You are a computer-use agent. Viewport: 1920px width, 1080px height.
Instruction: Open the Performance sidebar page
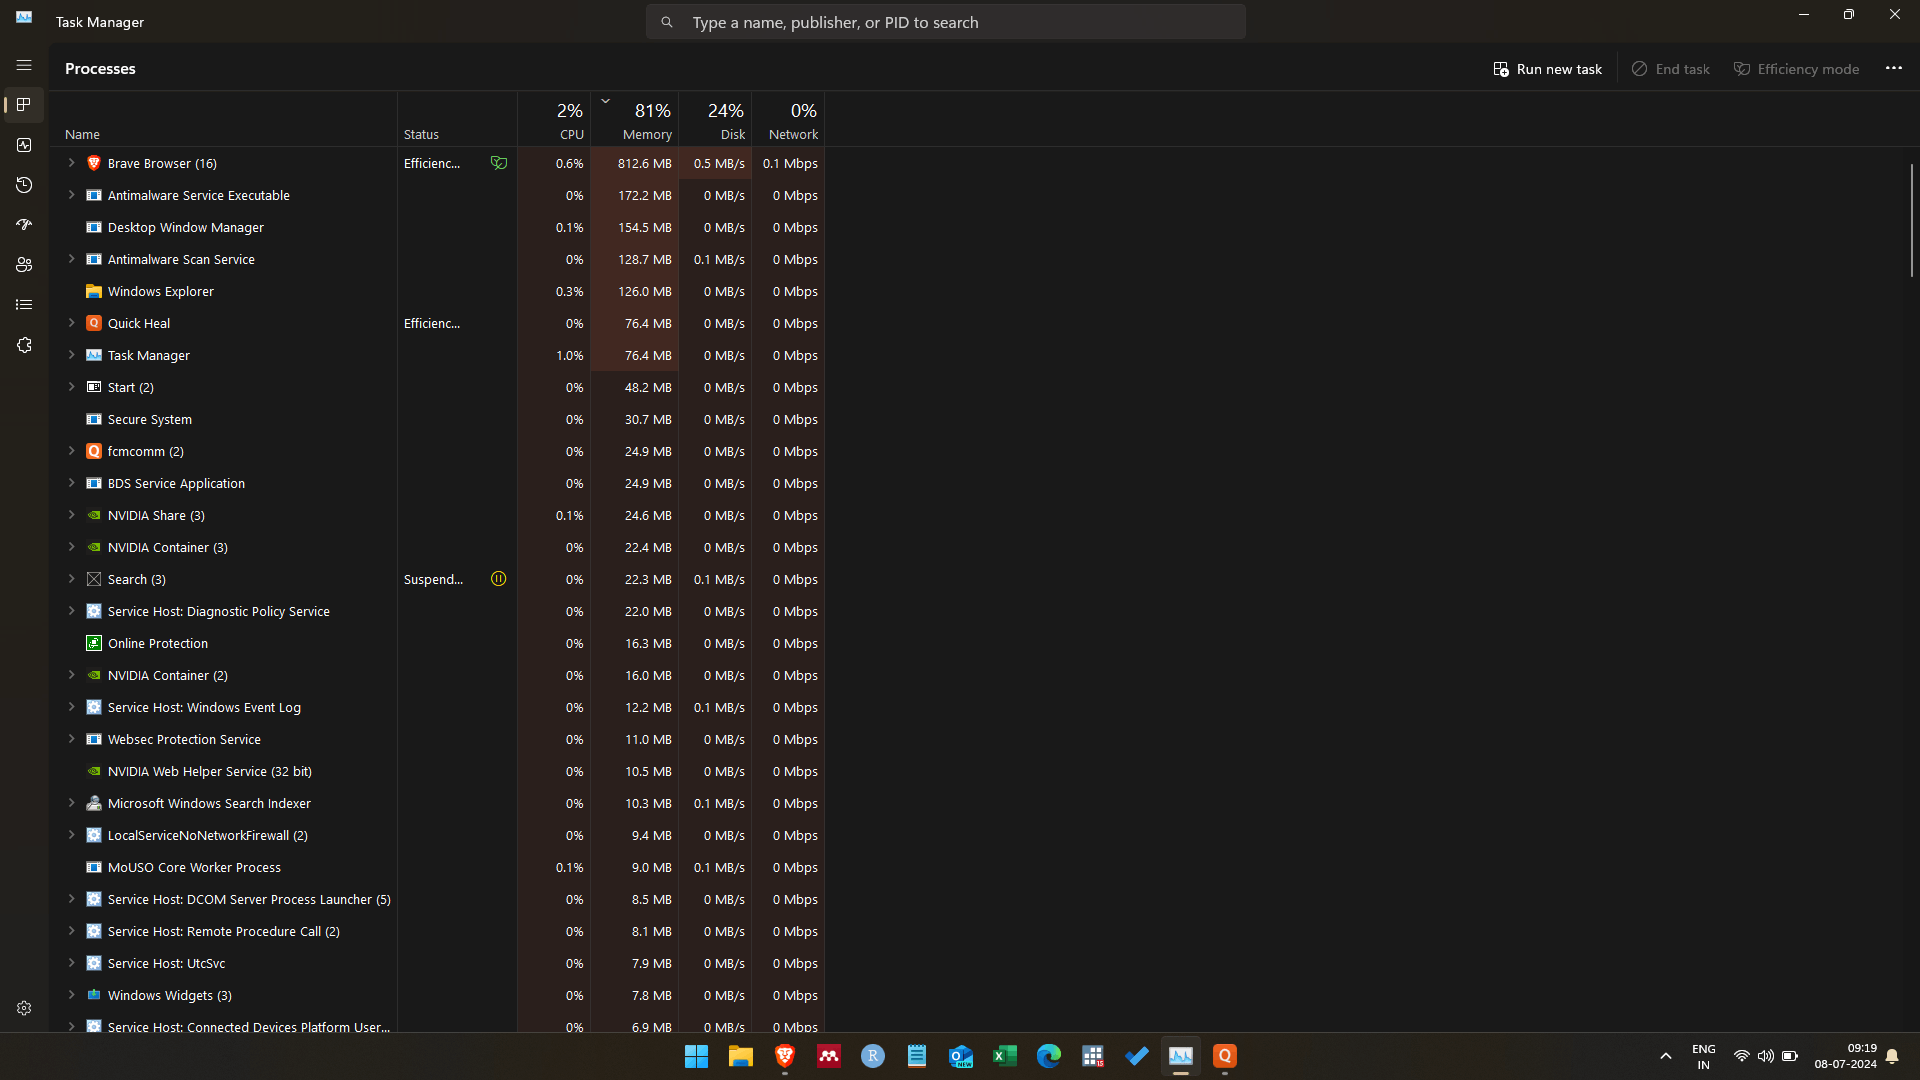[24, 145]
